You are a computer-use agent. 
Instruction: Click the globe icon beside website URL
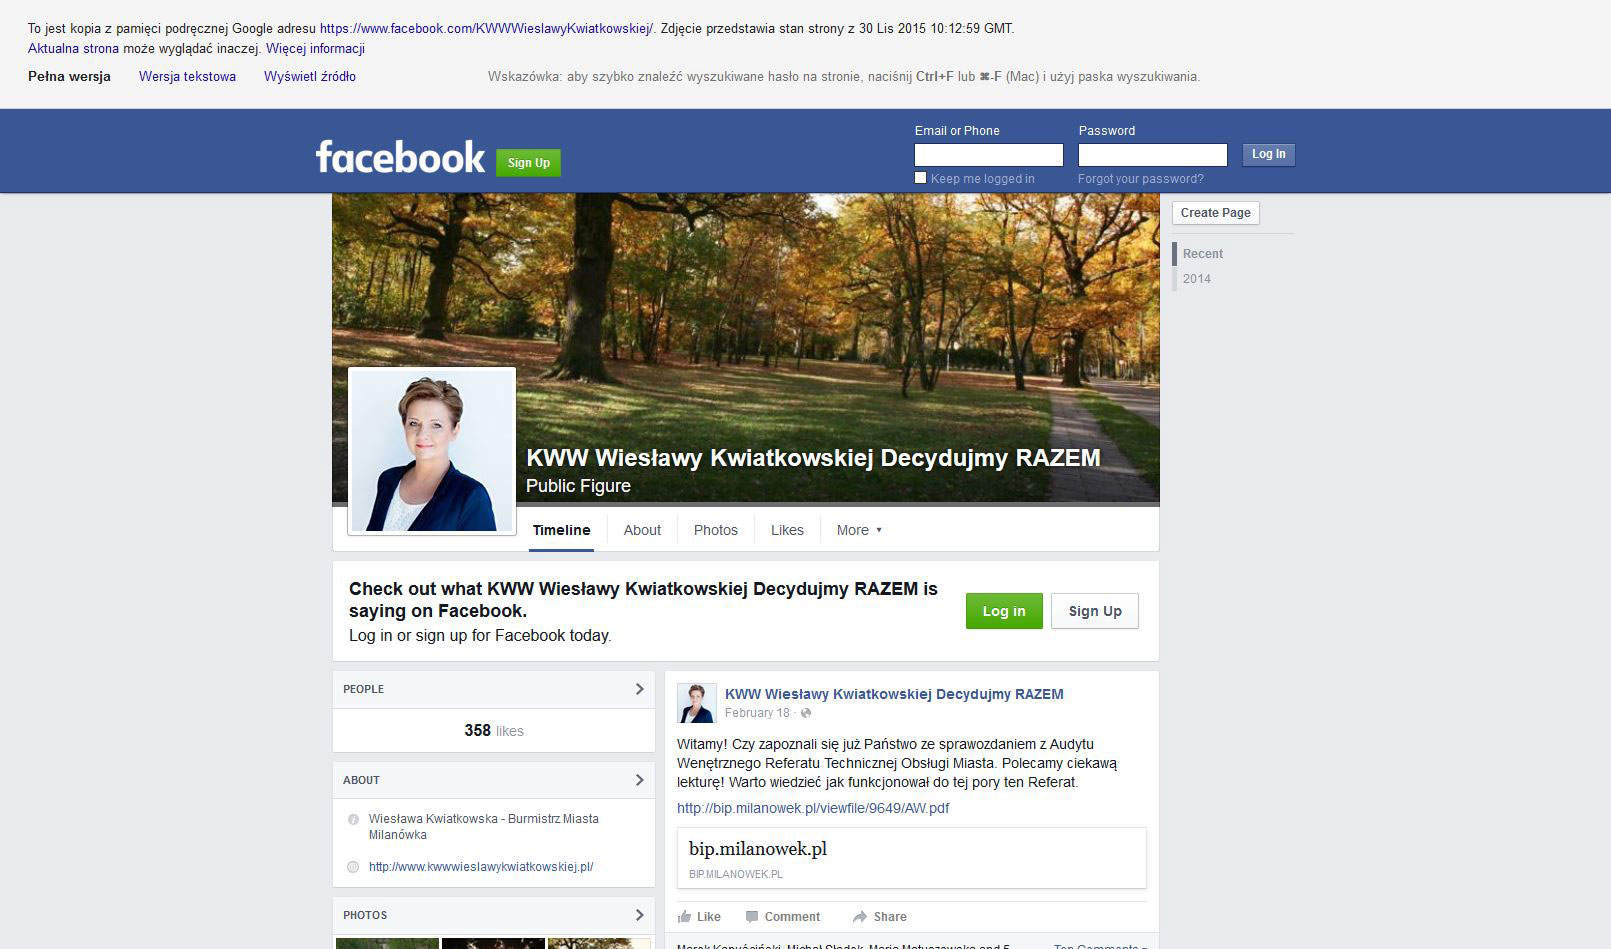click(353, 867)
